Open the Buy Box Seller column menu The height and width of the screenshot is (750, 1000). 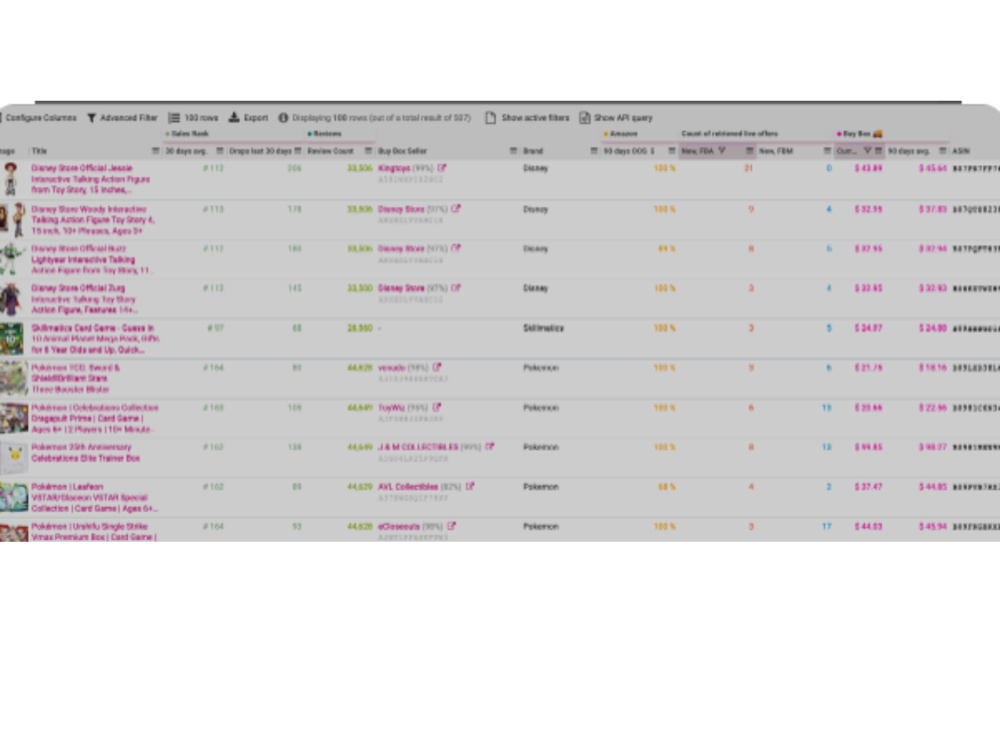513,151
